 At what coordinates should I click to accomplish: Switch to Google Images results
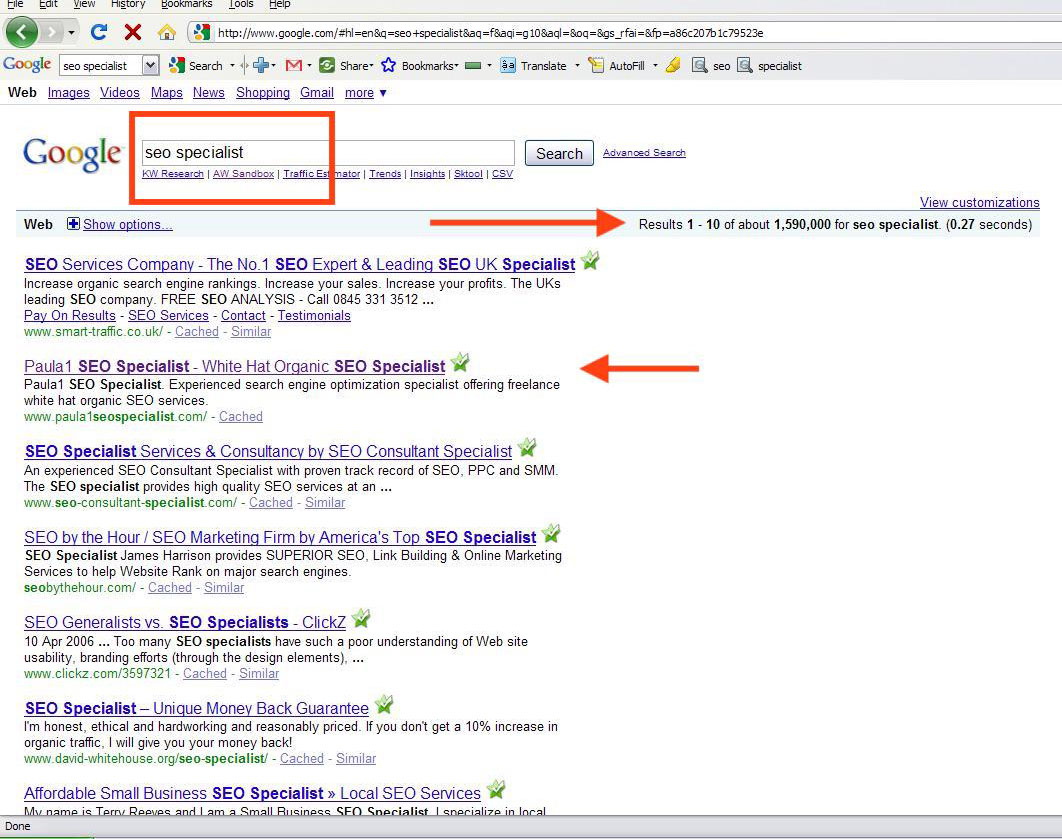(x=68, y=92)
